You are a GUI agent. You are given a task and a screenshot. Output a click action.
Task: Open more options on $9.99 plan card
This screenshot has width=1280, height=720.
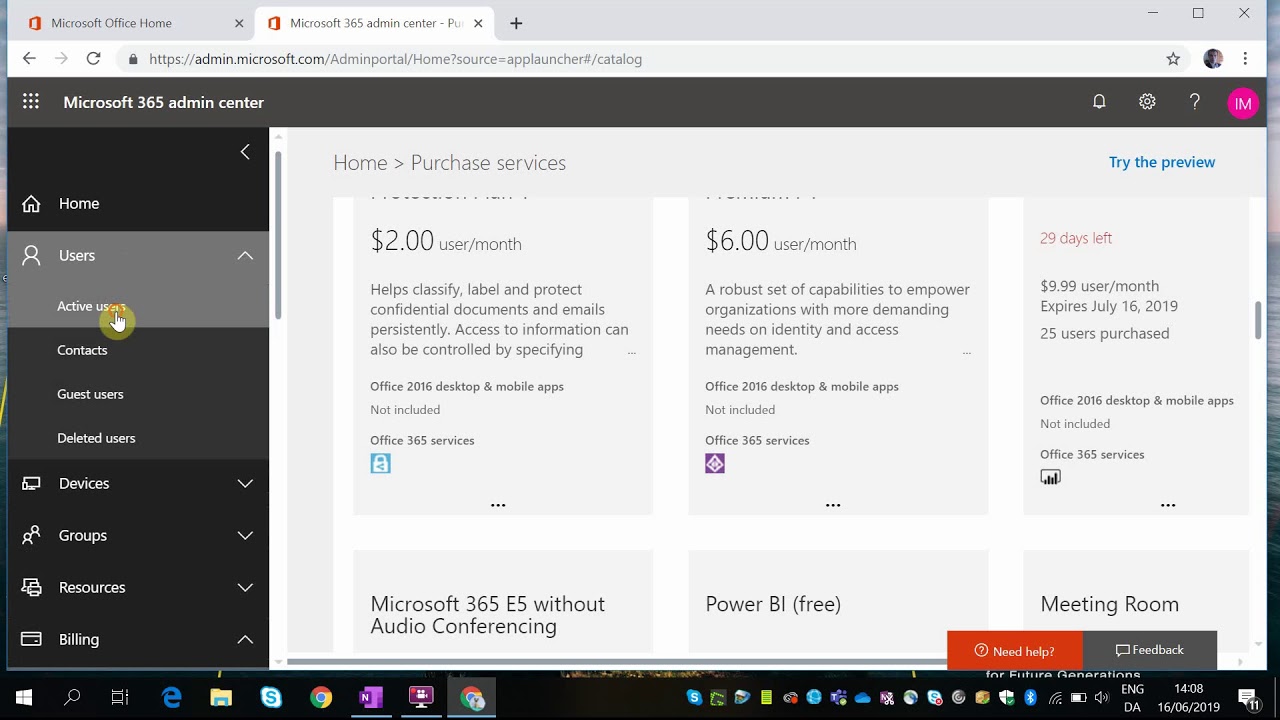1168,505
